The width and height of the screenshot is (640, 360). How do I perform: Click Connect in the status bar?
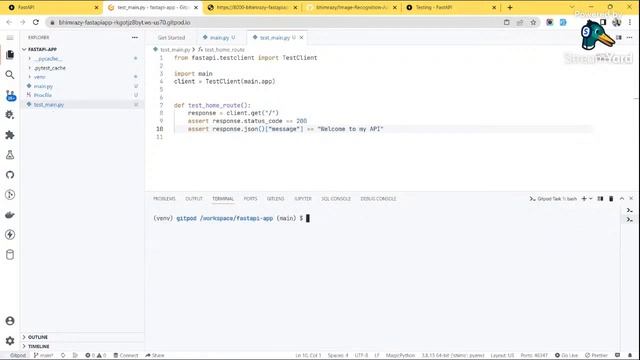tap(126, 356)
